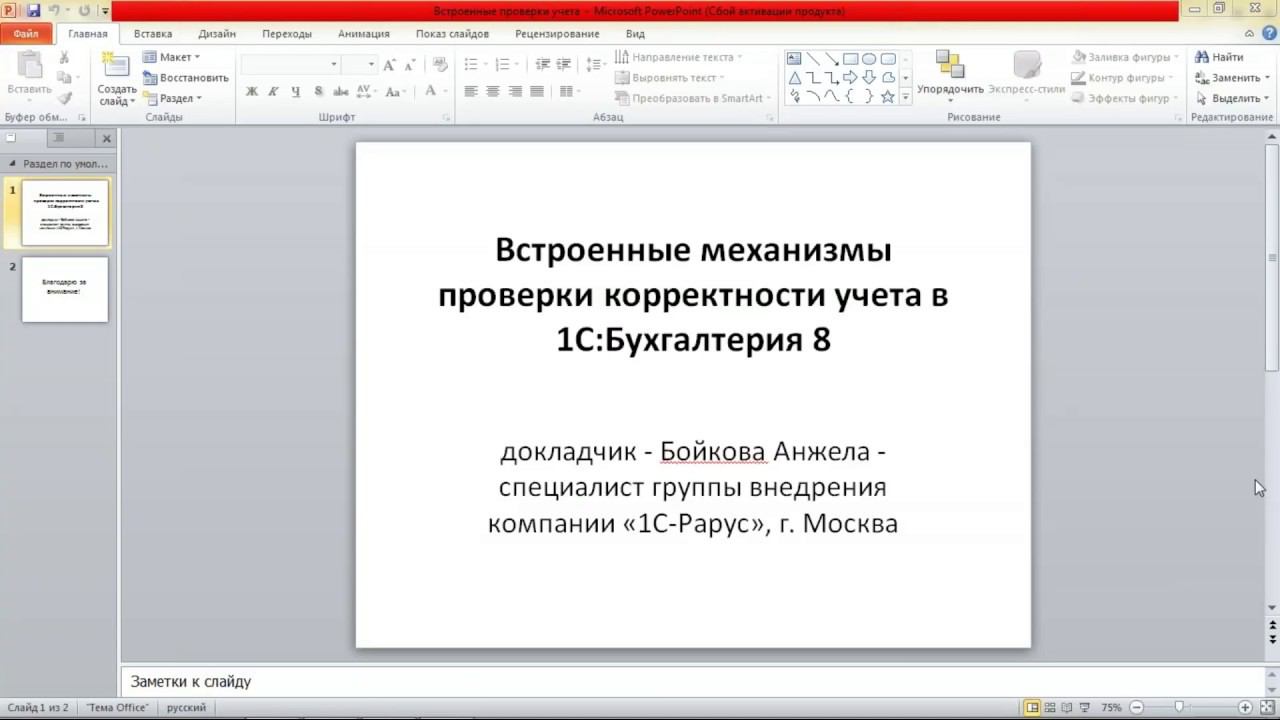
Task: Open the change case Aa menu
Action: (395, 91)
